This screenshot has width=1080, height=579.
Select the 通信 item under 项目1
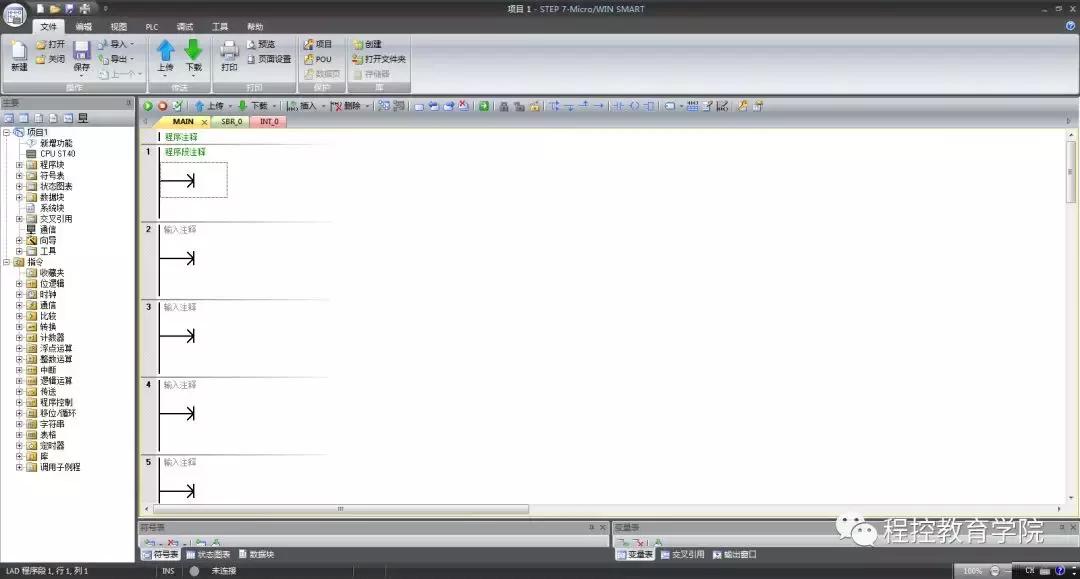[41, 230]
